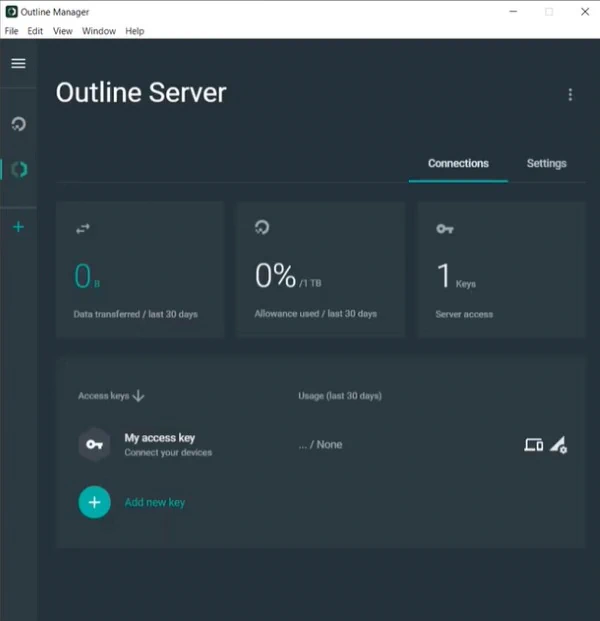Click the Allowance used / last 30 days label
This screenshot has height=621, width=600.
[316, 314]
